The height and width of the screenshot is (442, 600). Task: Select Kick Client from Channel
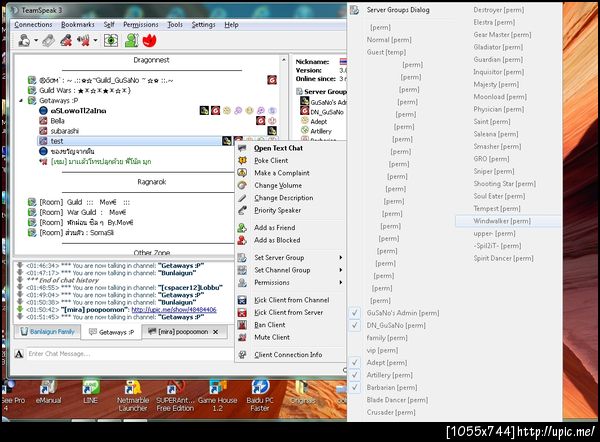pyautogui.click(x=290, y=300)
